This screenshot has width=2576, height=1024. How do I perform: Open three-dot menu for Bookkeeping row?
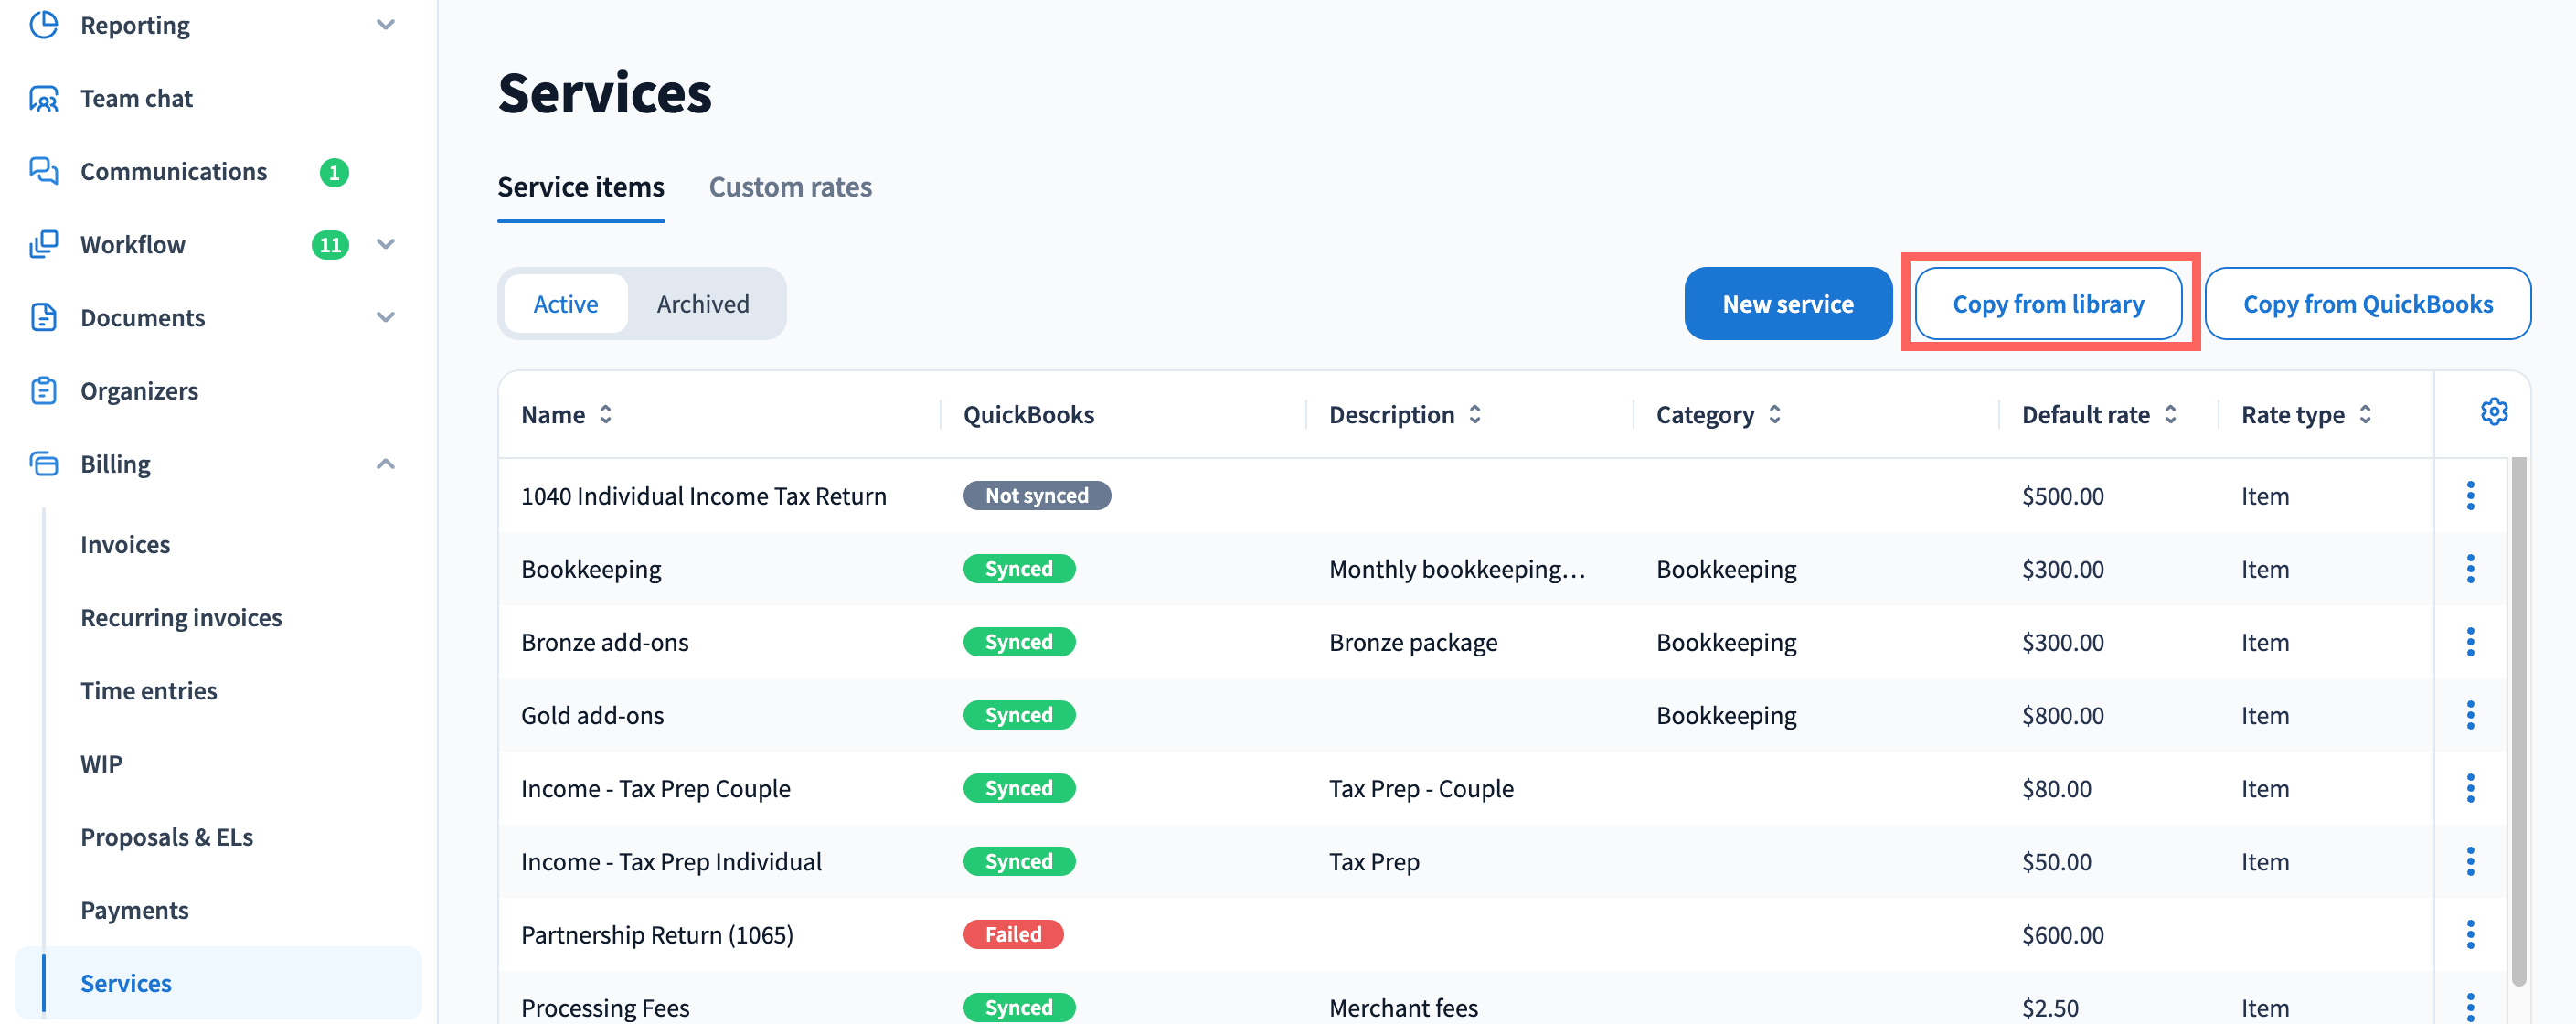[2469, 569]
